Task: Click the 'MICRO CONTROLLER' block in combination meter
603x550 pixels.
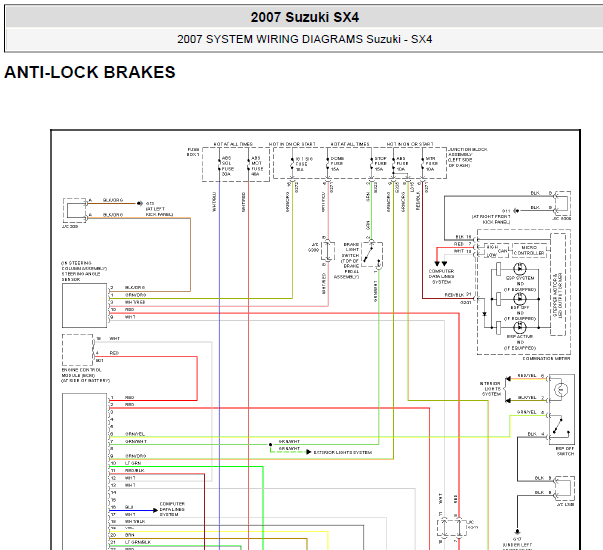Action: (529, 250)
